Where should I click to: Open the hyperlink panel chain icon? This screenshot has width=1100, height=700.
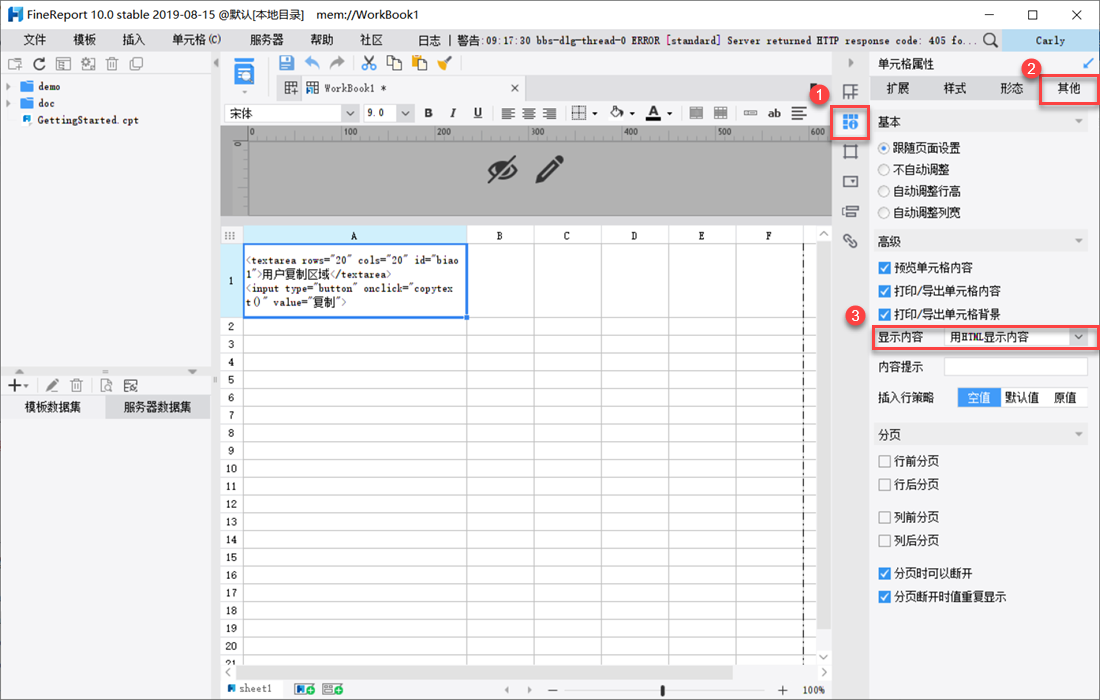850,241
